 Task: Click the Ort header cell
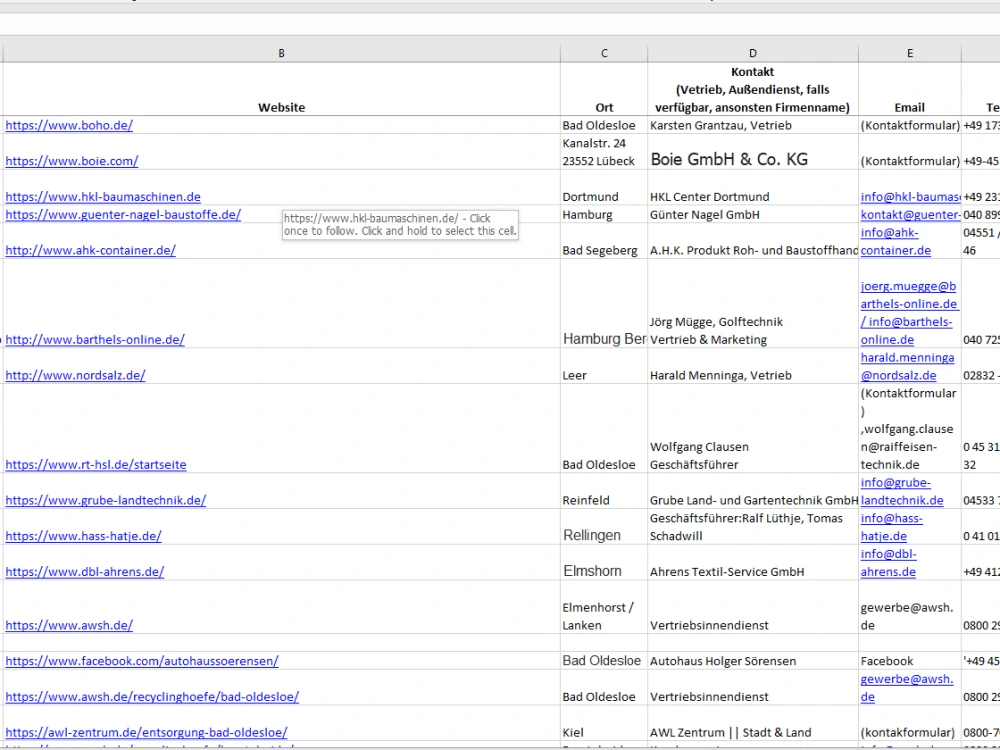tap(604, 89)
